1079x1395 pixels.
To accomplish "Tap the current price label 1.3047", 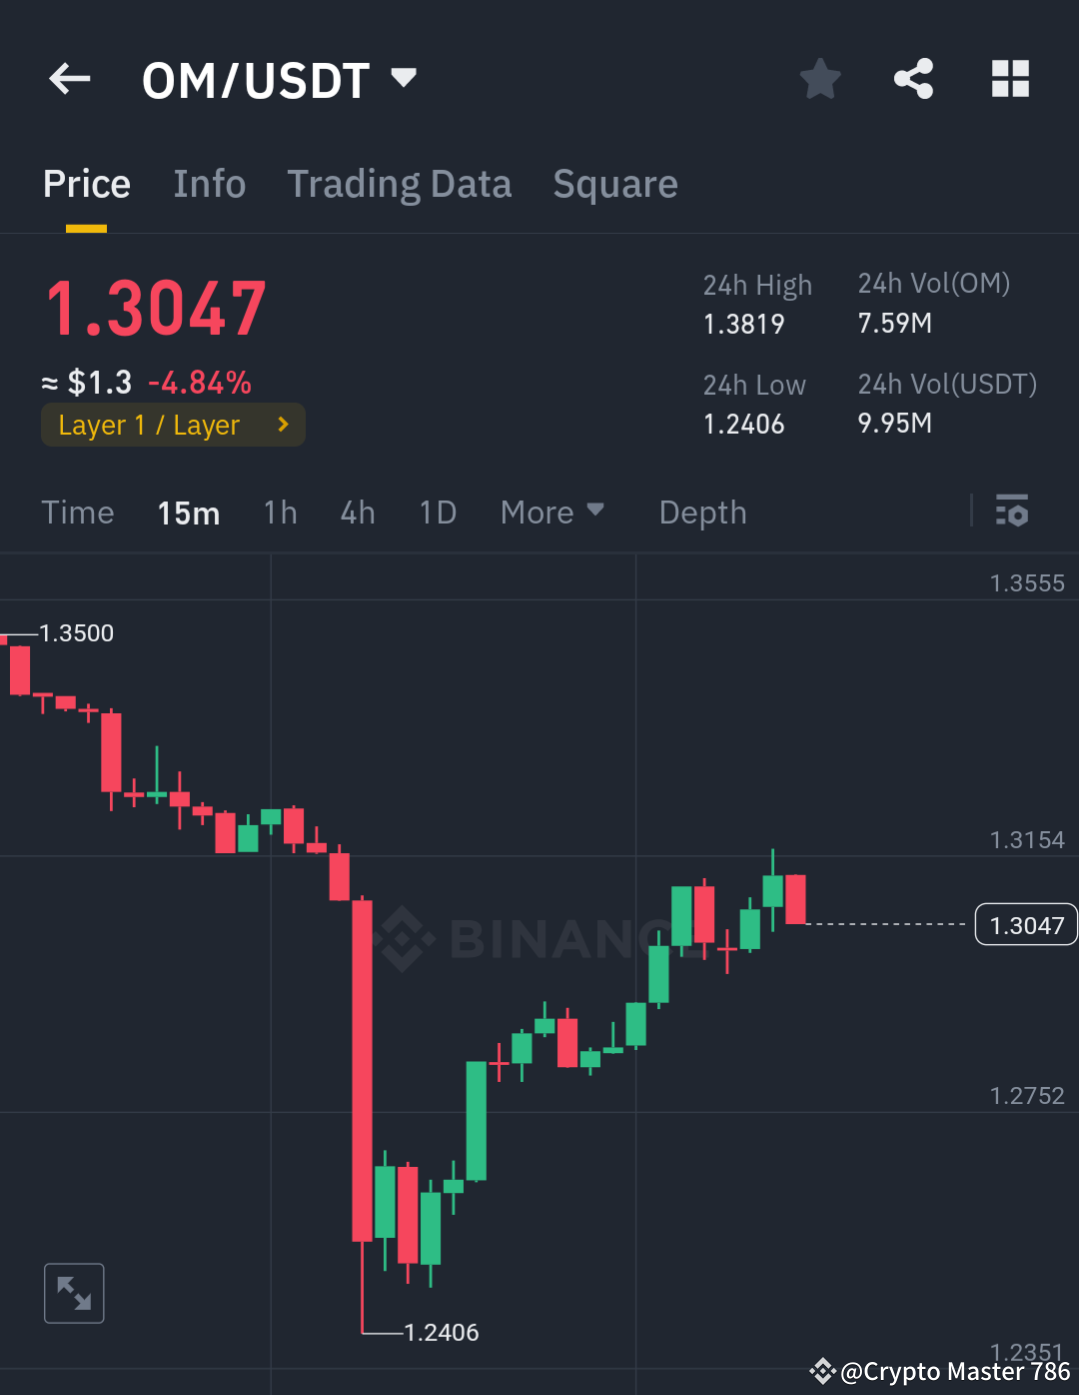I will pos(1025,924).
